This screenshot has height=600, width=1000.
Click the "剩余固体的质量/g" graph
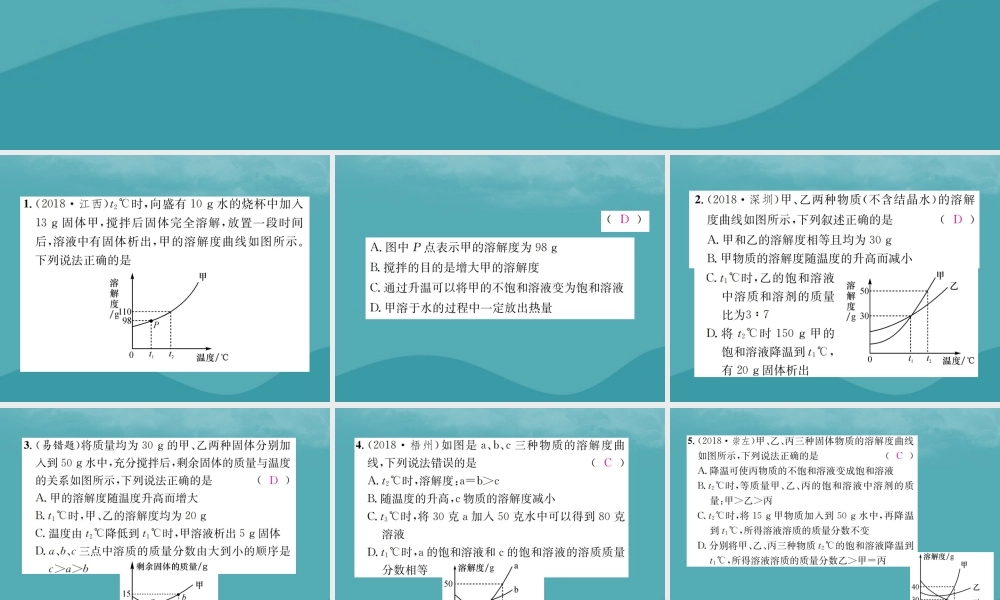[x=169, y=581]
